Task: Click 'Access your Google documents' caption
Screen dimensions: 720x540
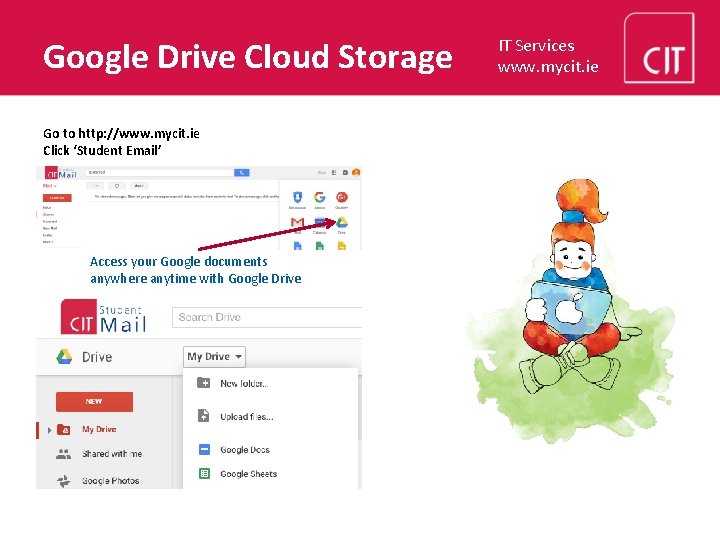Action: click(x=179, y=262)
